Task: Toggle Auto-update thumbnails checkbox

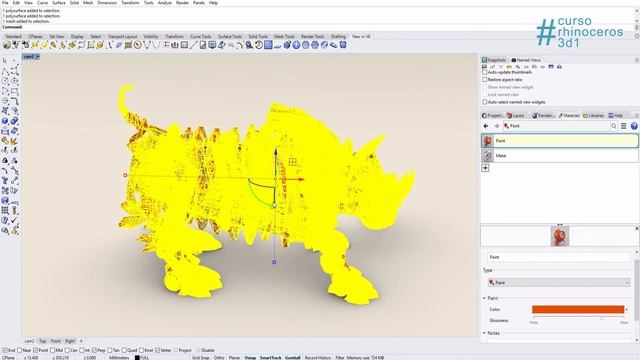Action: pos(484,72)
